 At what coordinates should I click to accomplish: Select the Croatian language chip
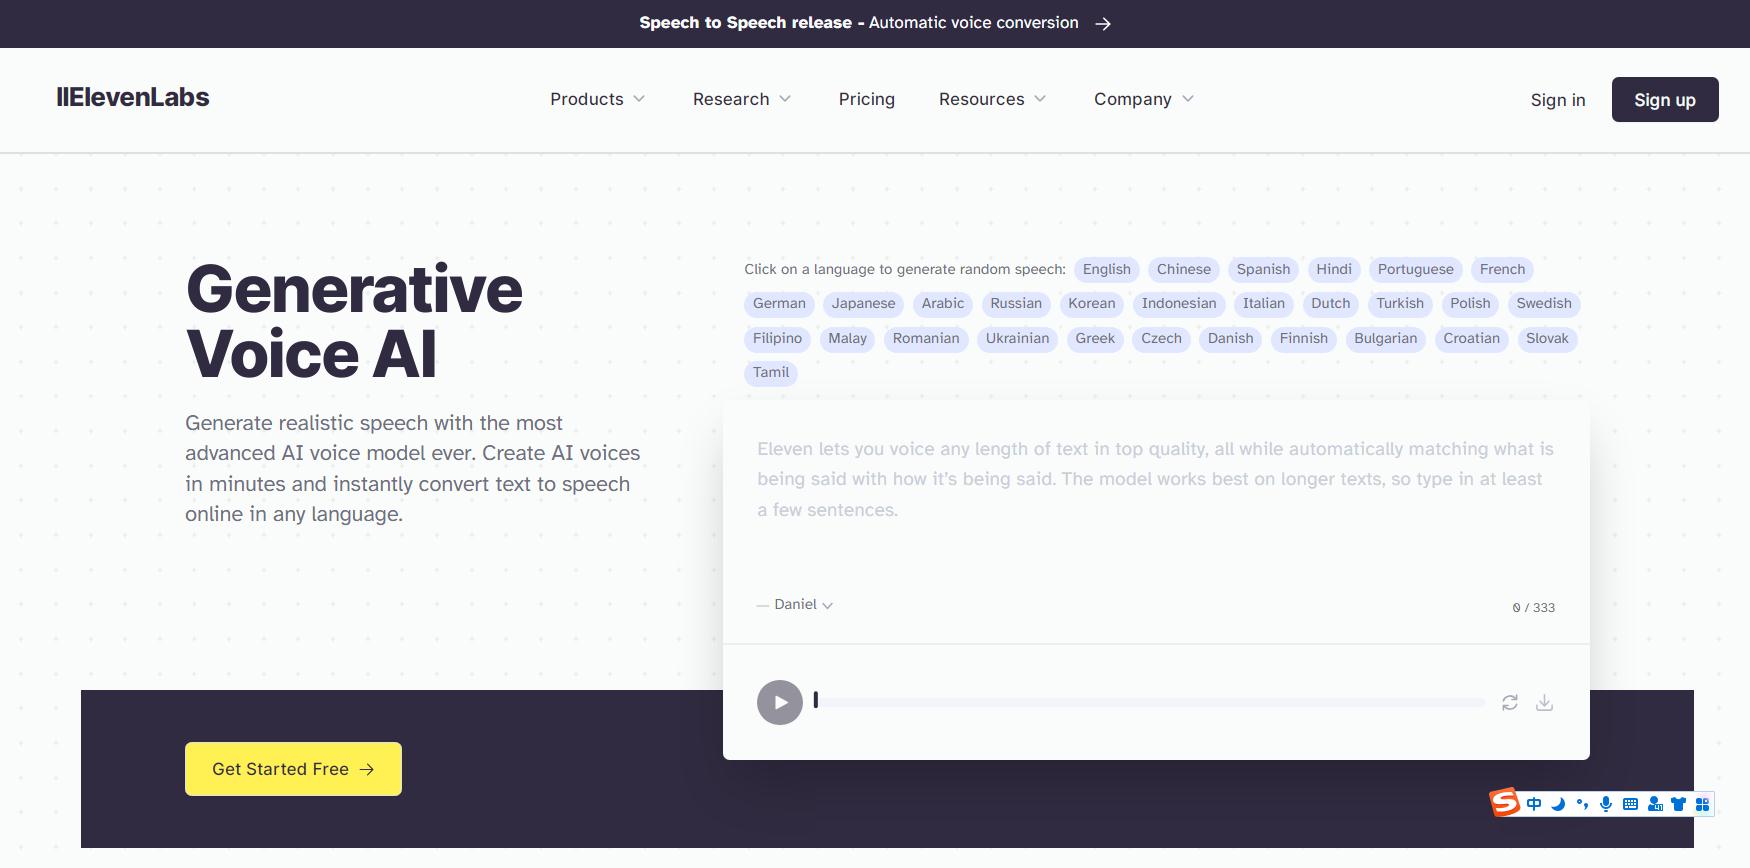1472,339
